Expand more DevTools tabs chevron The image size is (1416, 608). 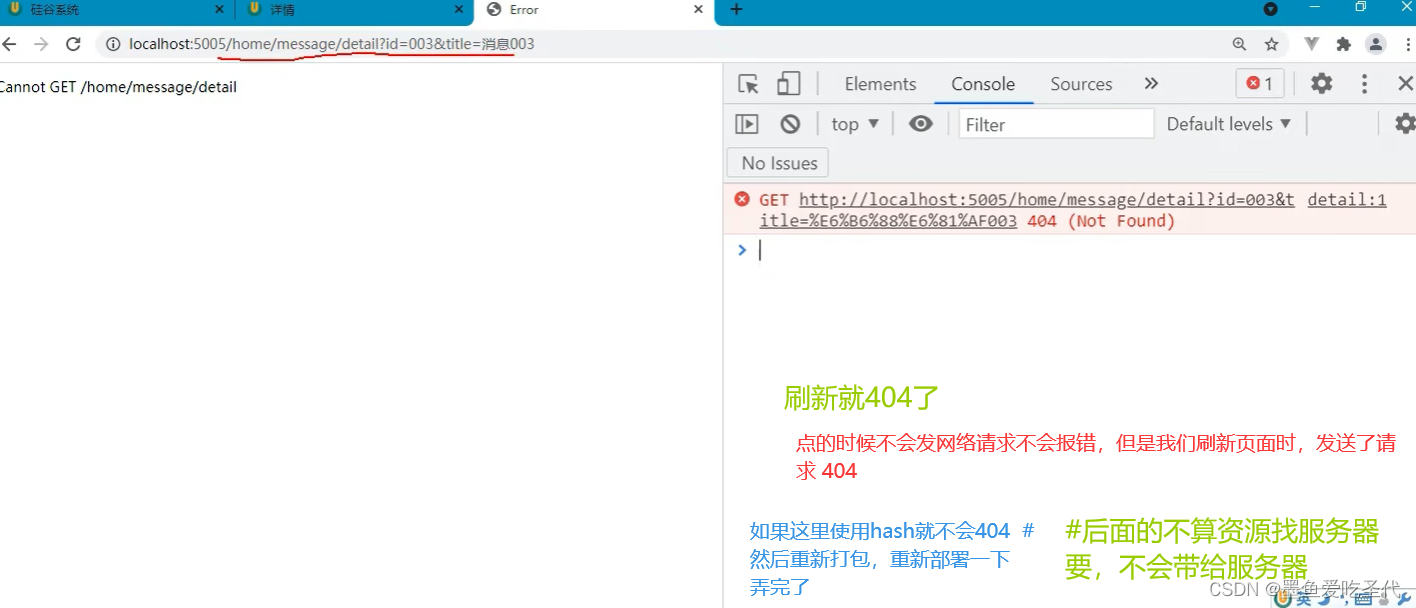[1151, 84]
